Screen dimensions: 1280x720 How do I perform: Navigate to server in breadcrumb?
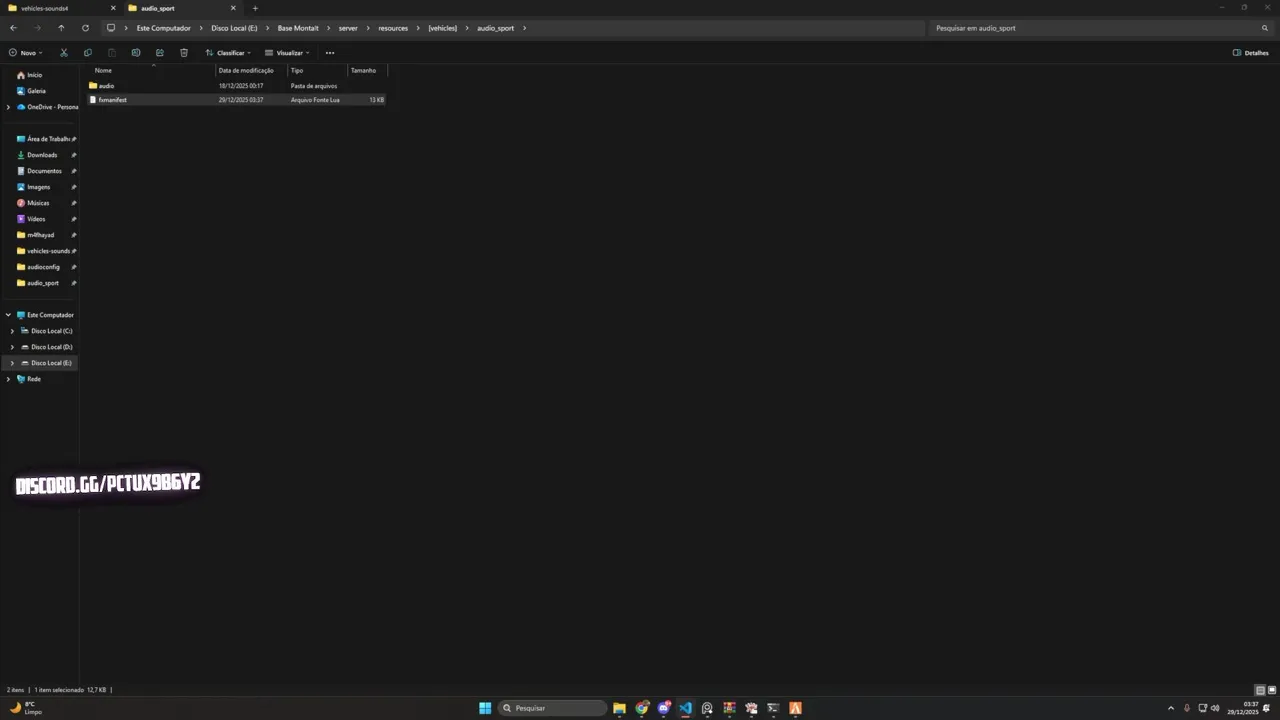coord(348,28)
